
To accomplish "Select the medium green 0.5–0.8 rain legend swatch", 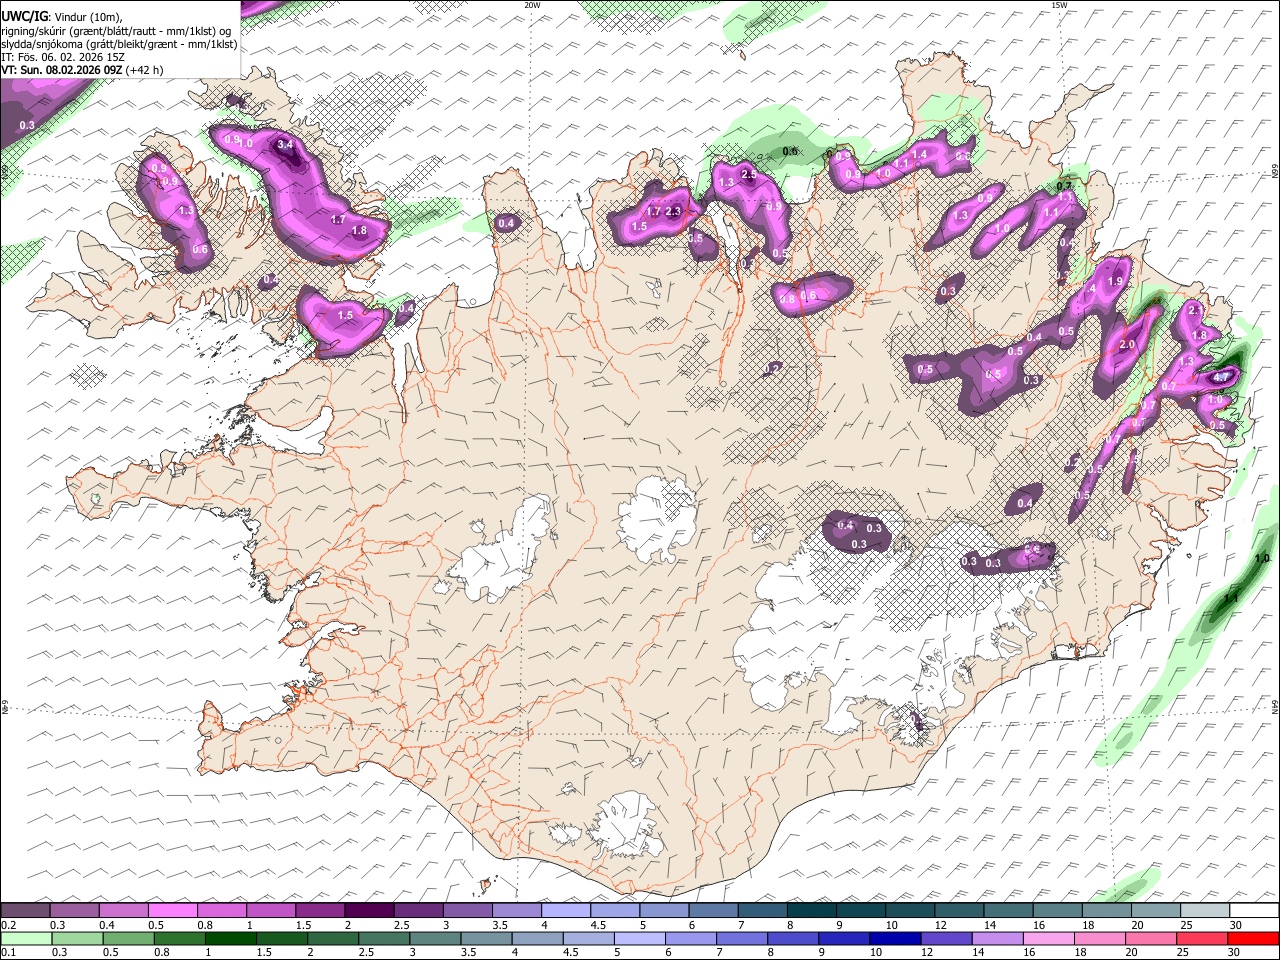I will click(x=128, y=938).
